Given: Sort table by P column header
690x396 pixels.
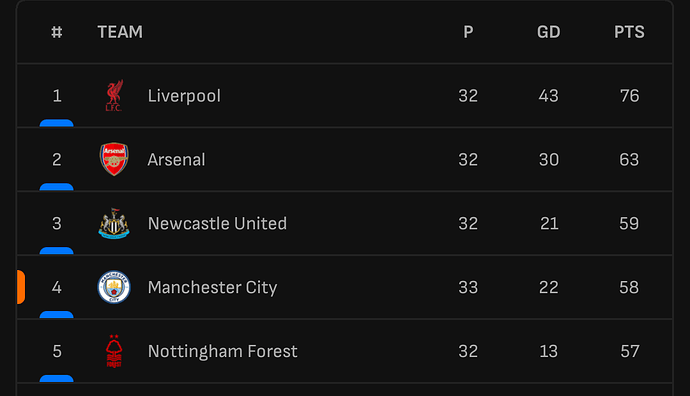Looking at the screenshot, I should [468, 32].
